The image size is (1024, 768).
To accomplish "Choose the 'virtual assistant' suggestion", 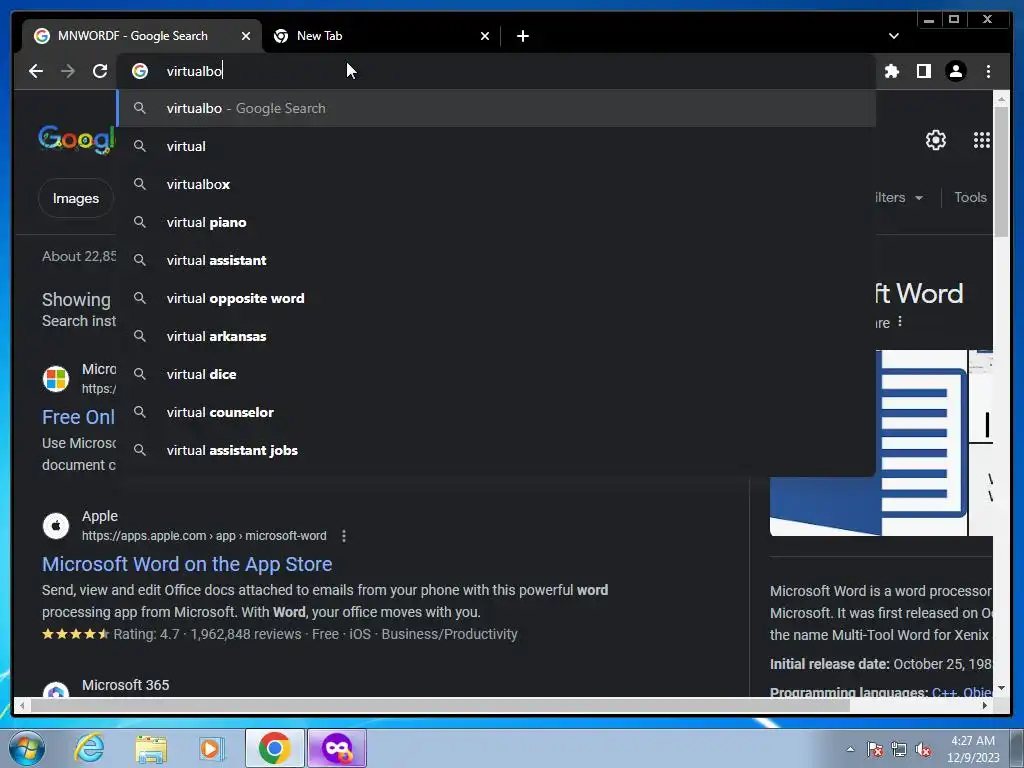I will (496, 260).
